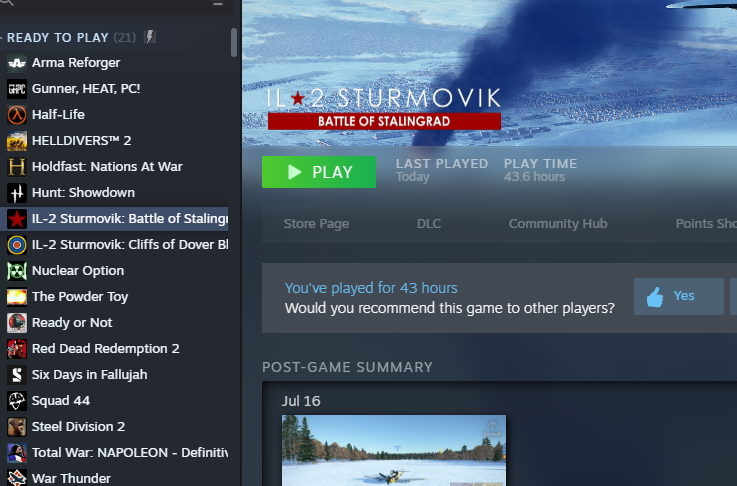This screenshot has width=737, height=486.
Task: Select Gunner, HEAT, PC! in the list
Action: coord(114,88)
